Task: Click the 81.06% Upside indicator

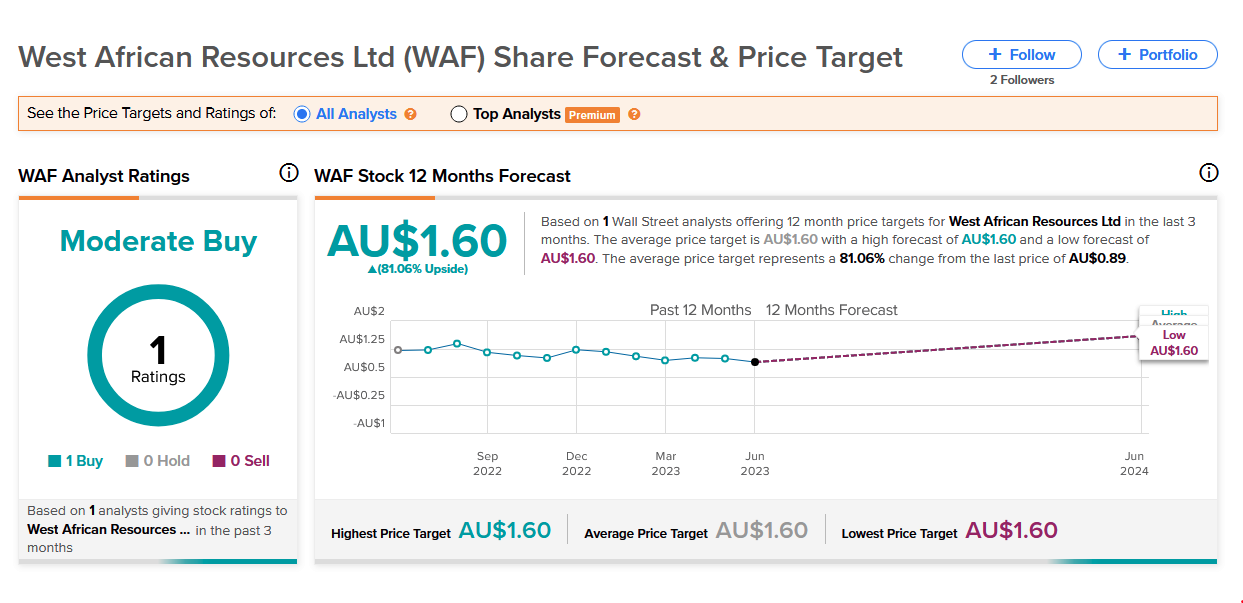Action: (x=418, y=269)
